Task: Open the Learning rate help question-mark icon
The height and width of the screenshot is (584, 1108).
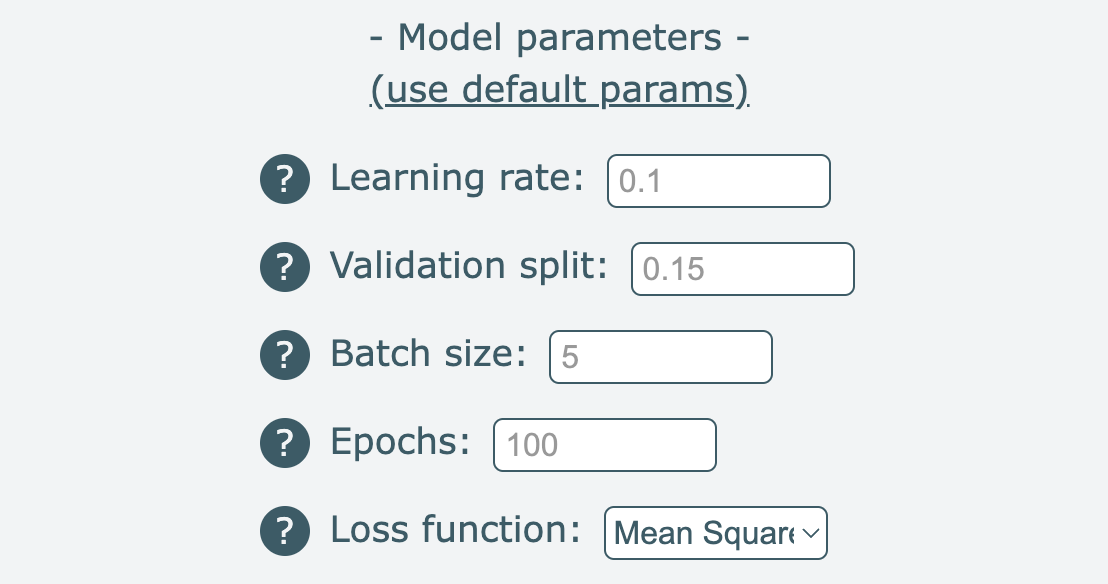Action: coord(285,179)
